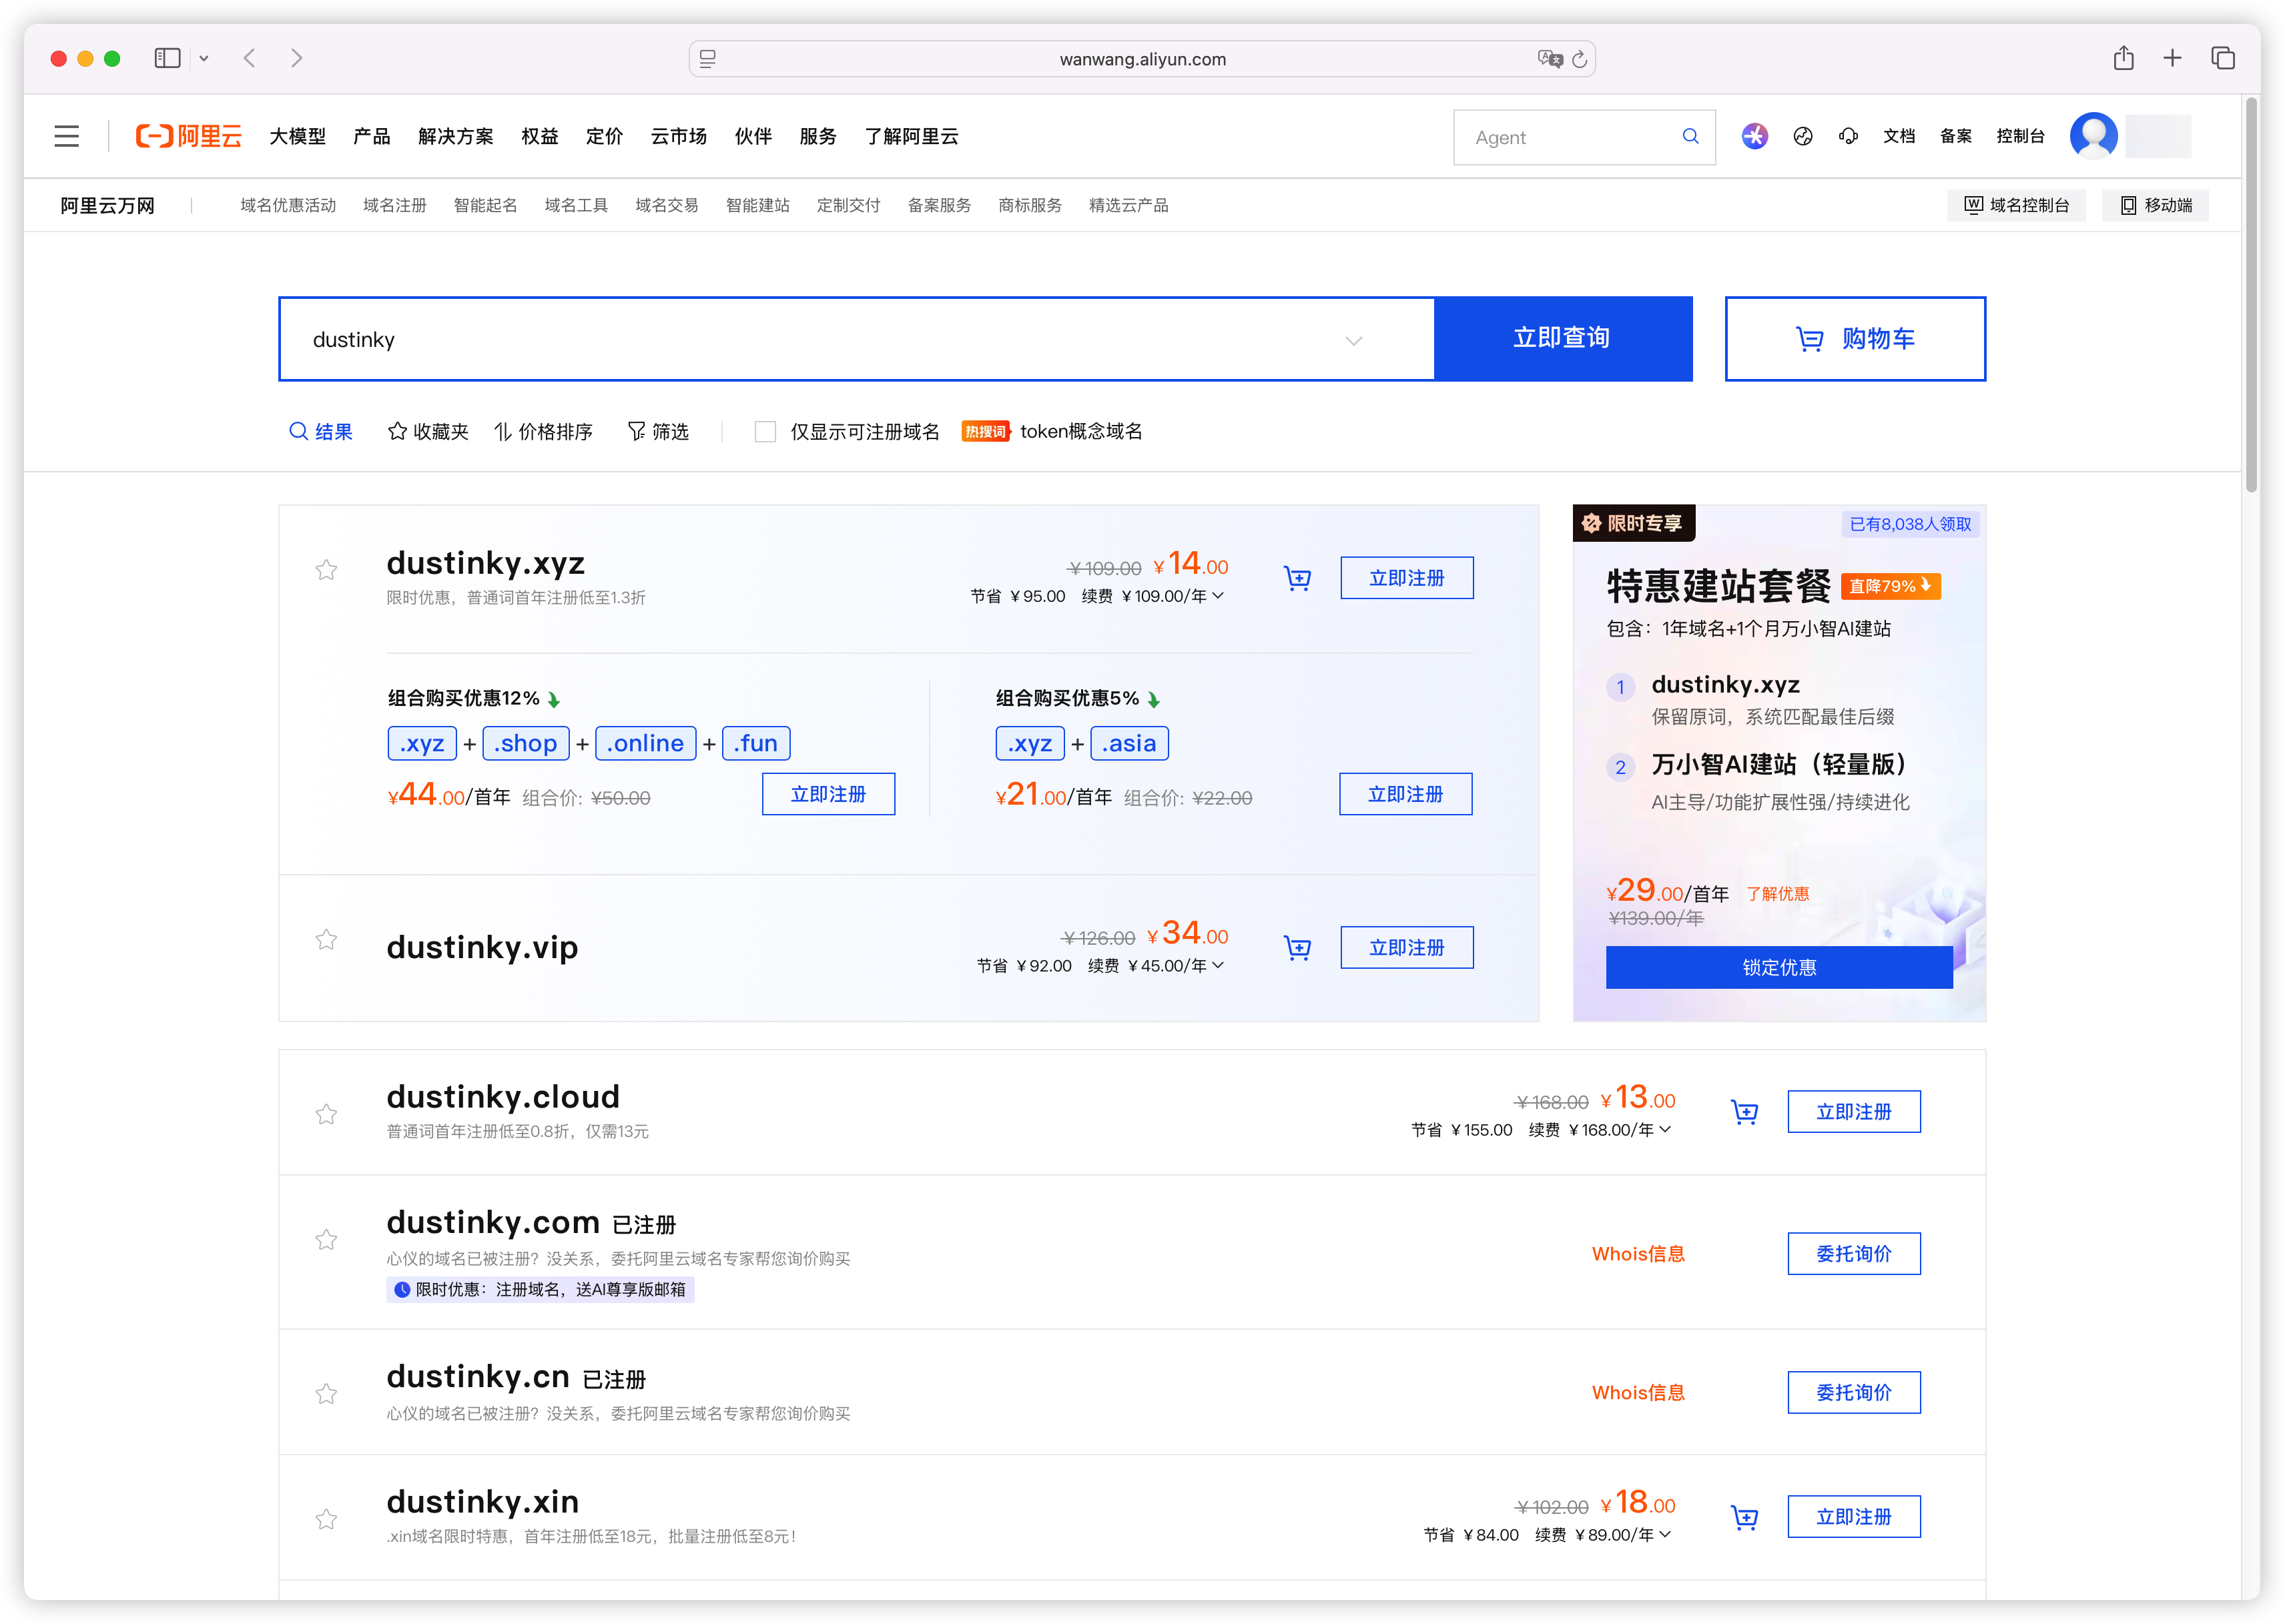The image size is (2285, 1624).
Task: Select 域名交易 in sub navigation
Action: pos(666,205)
